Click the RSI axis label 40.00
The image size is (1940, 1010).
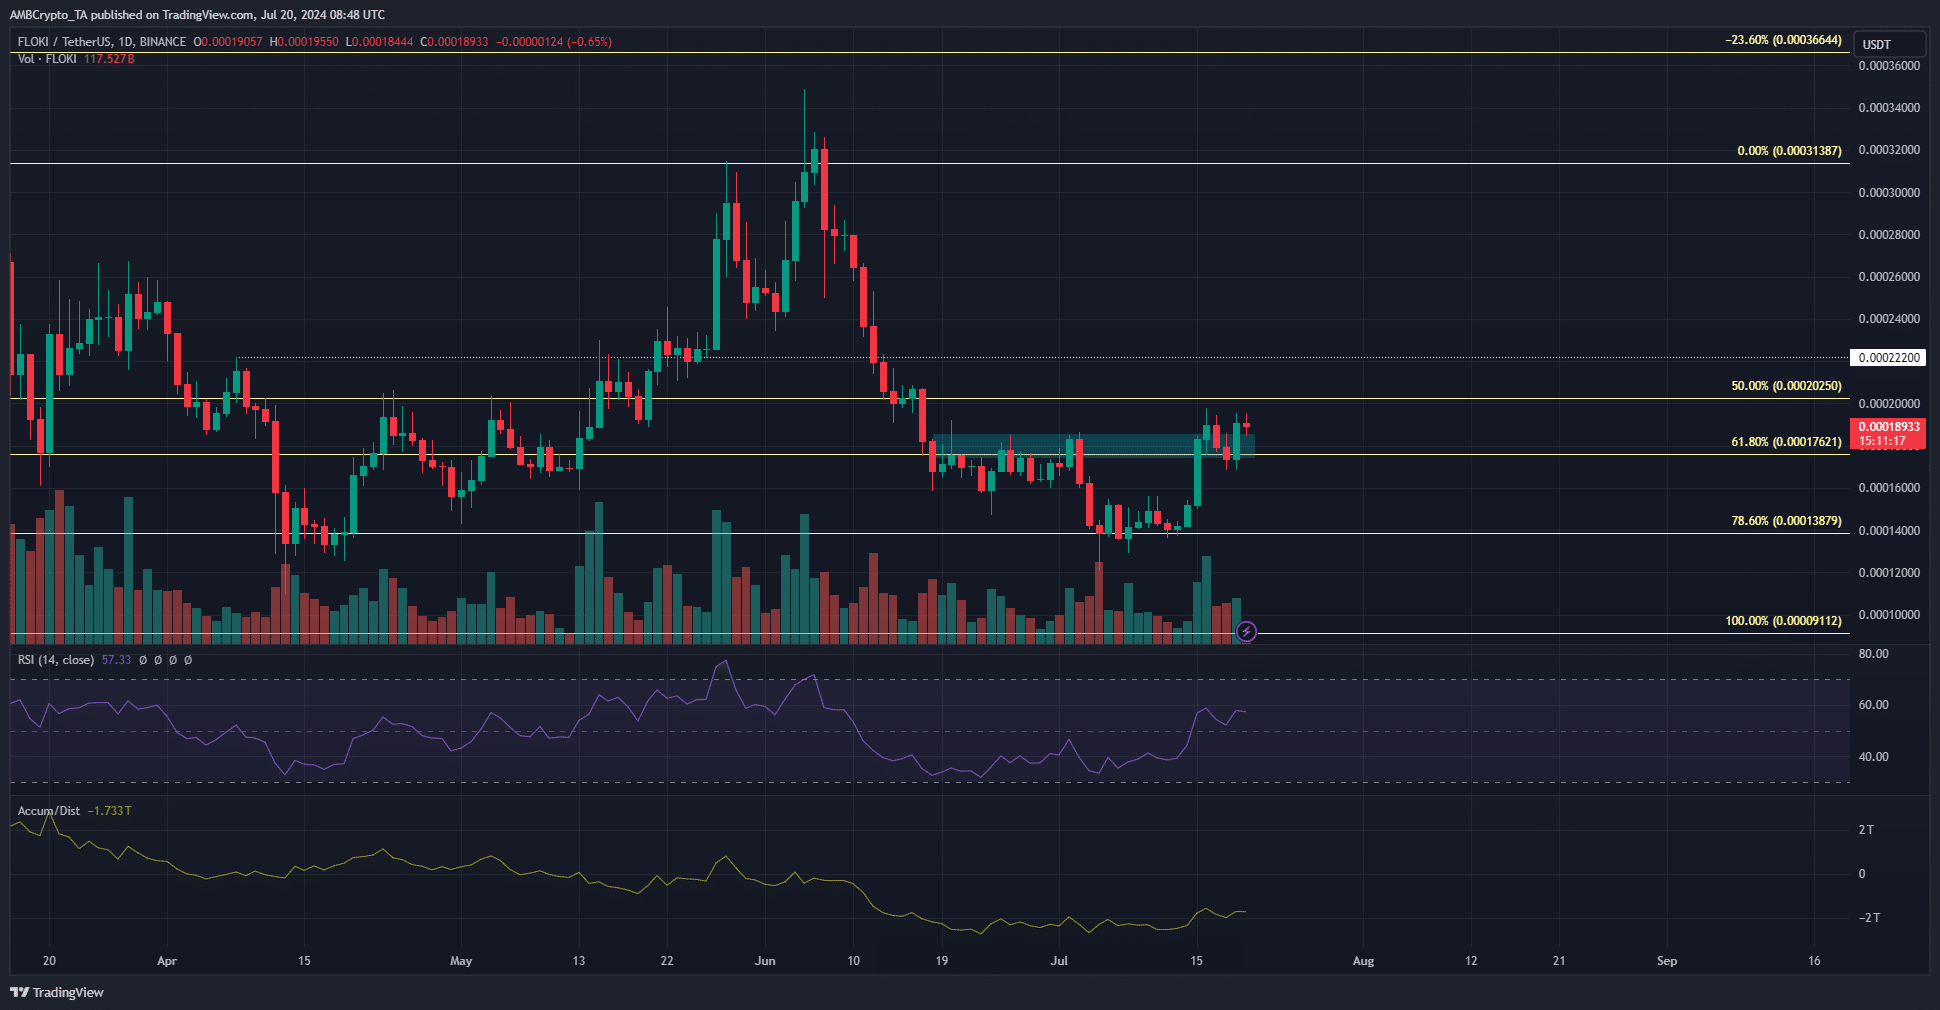(x=1874, y=757)
